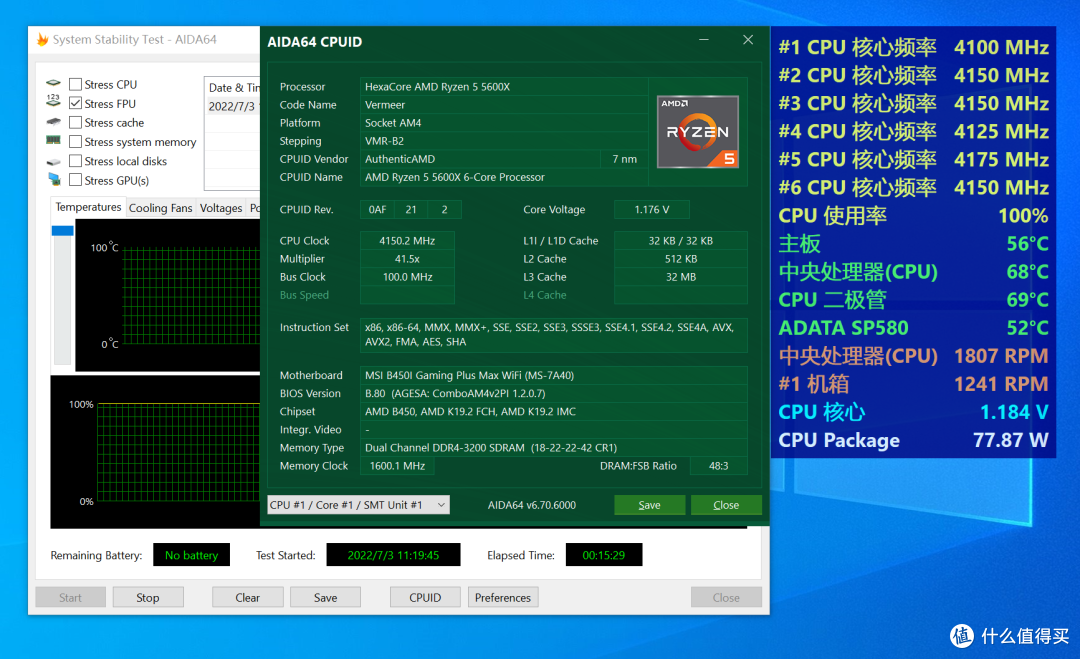Click the Save button in Stability Test
The height and width of the screenshot is (659, 1080).
(325, 597)
